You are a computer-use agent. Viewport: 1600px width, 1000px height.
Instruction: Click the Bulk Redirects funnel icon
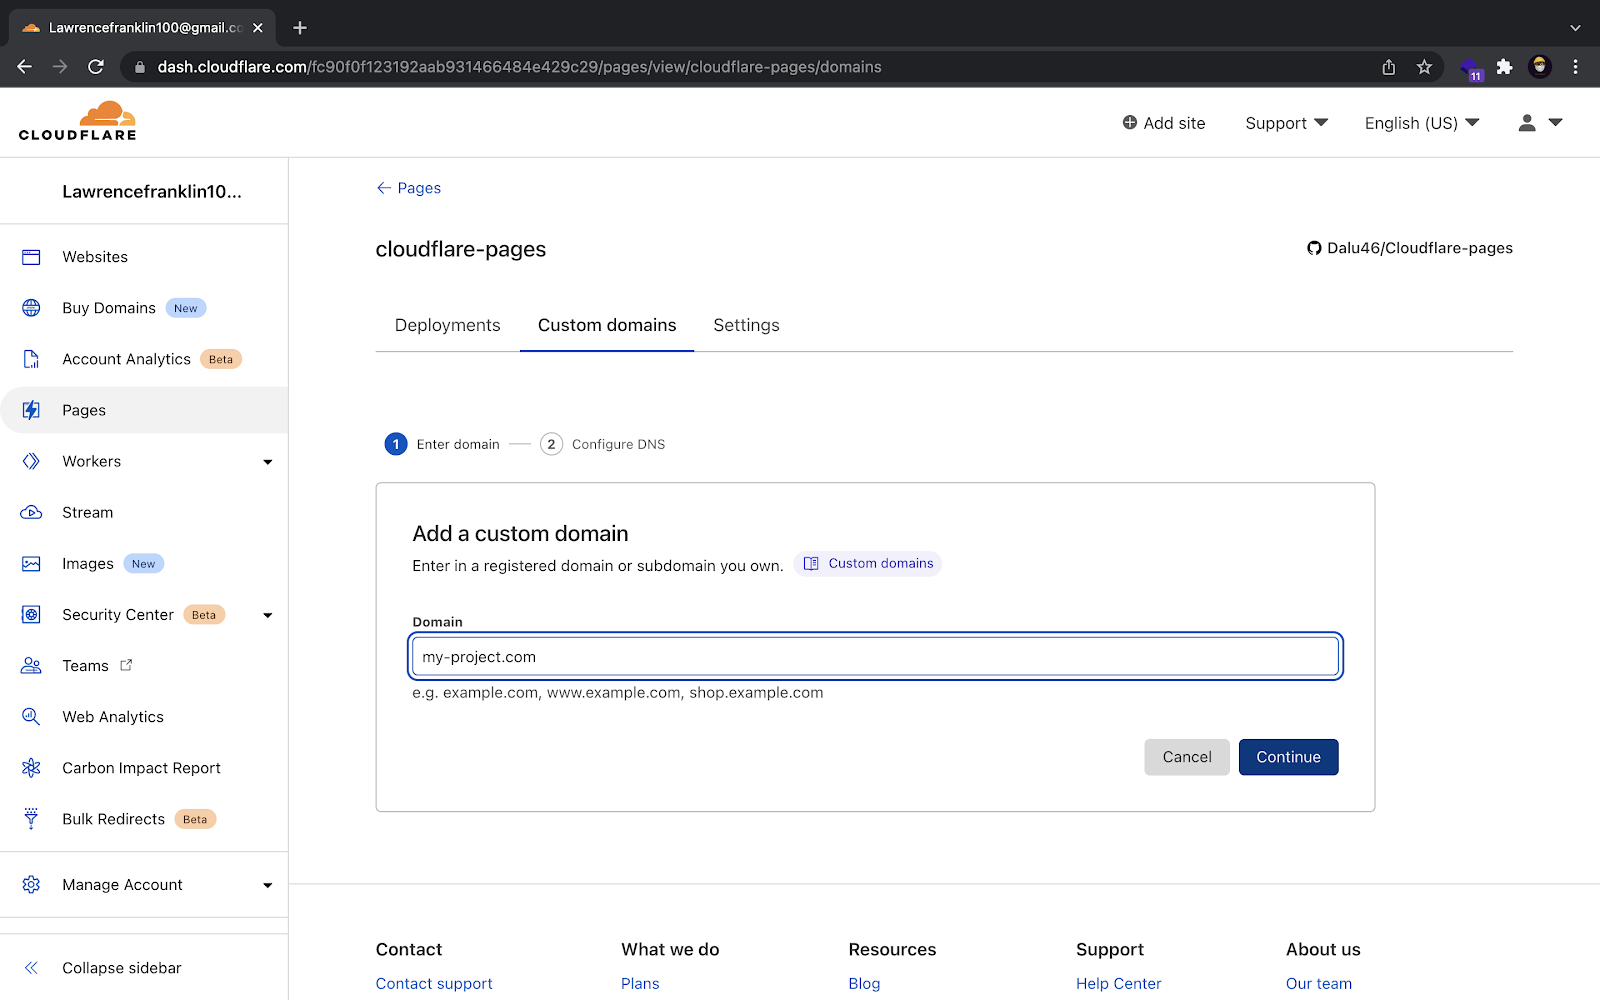31,819
